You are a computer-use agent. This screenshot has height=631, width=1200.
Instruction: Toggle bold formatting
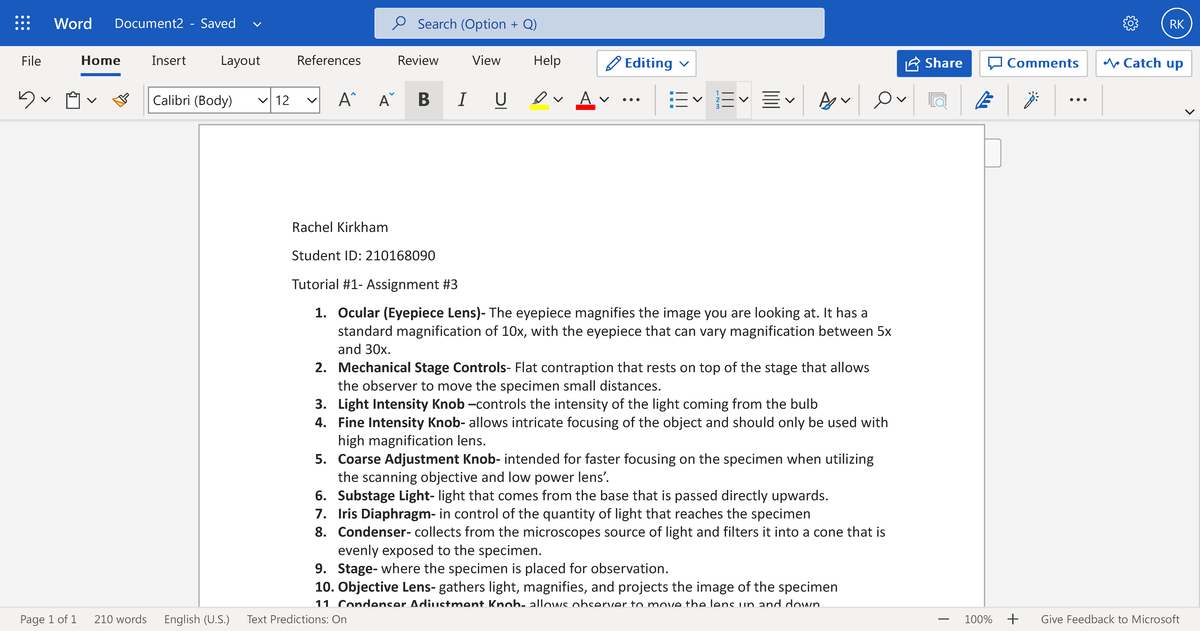[423, 99]
